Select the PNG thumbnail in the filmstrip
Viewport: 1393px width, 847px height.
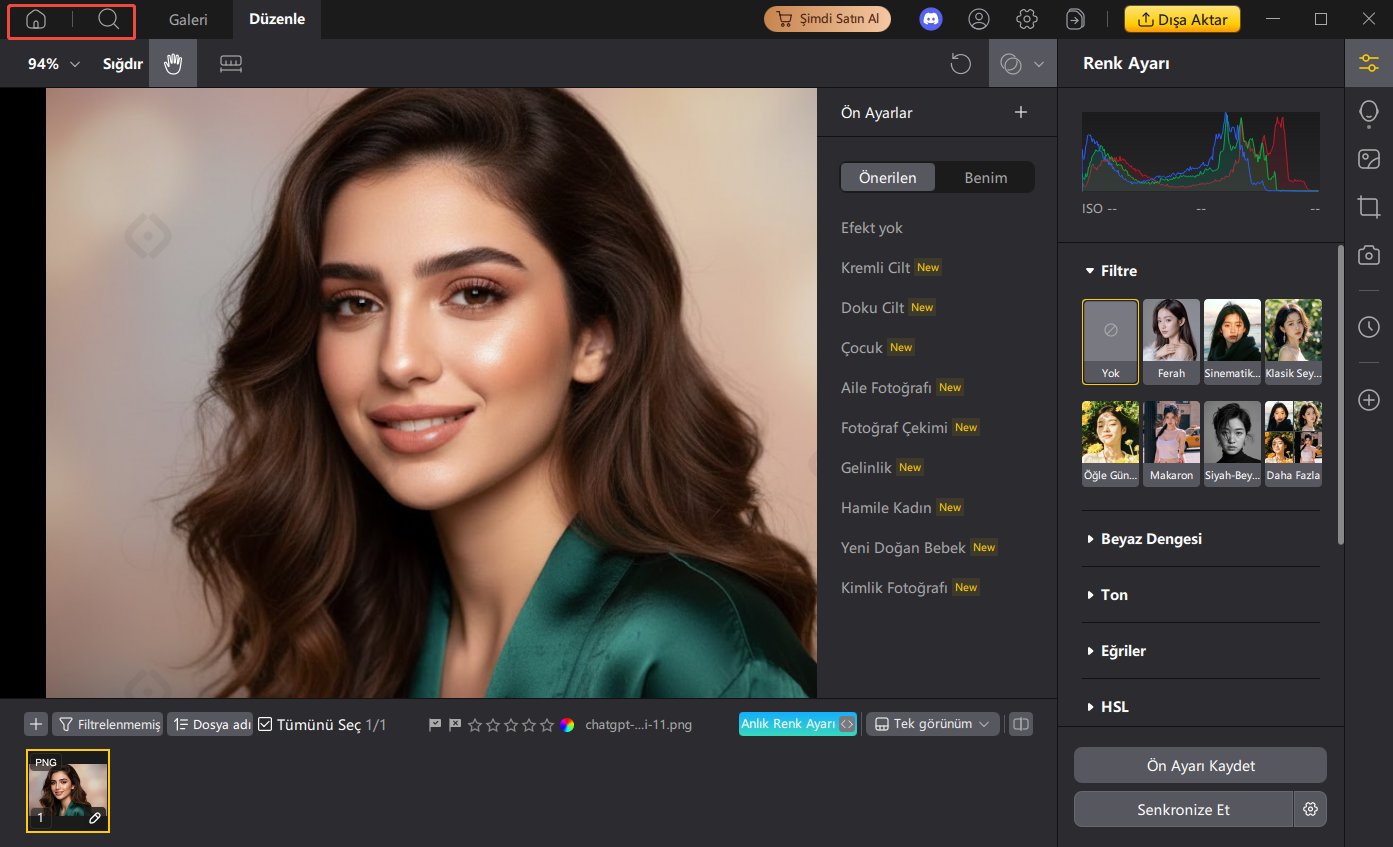(x=68, y=790)
